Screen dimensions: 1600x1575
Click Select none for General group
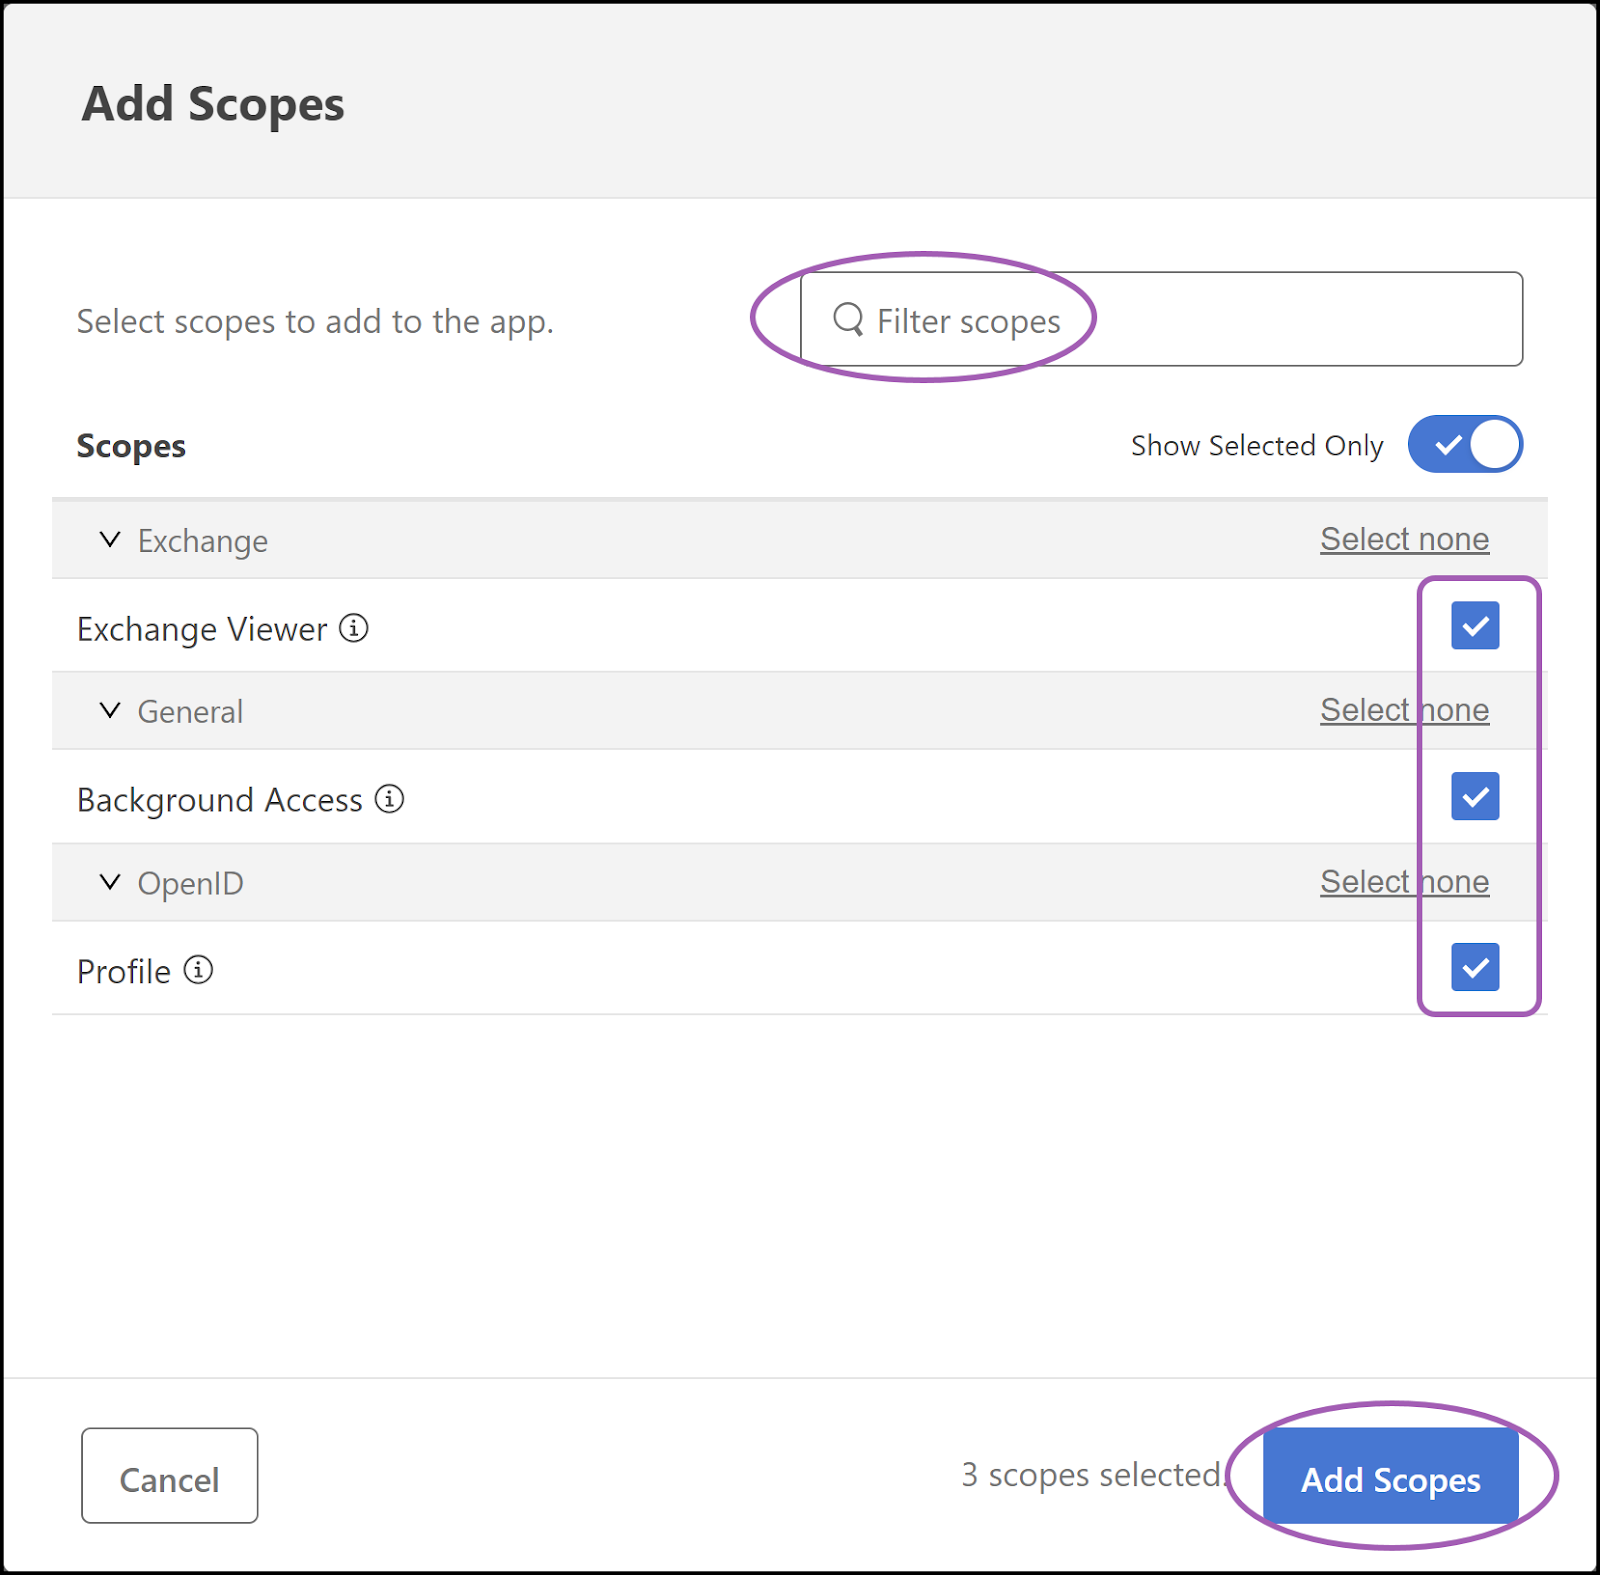(1404, 710)
